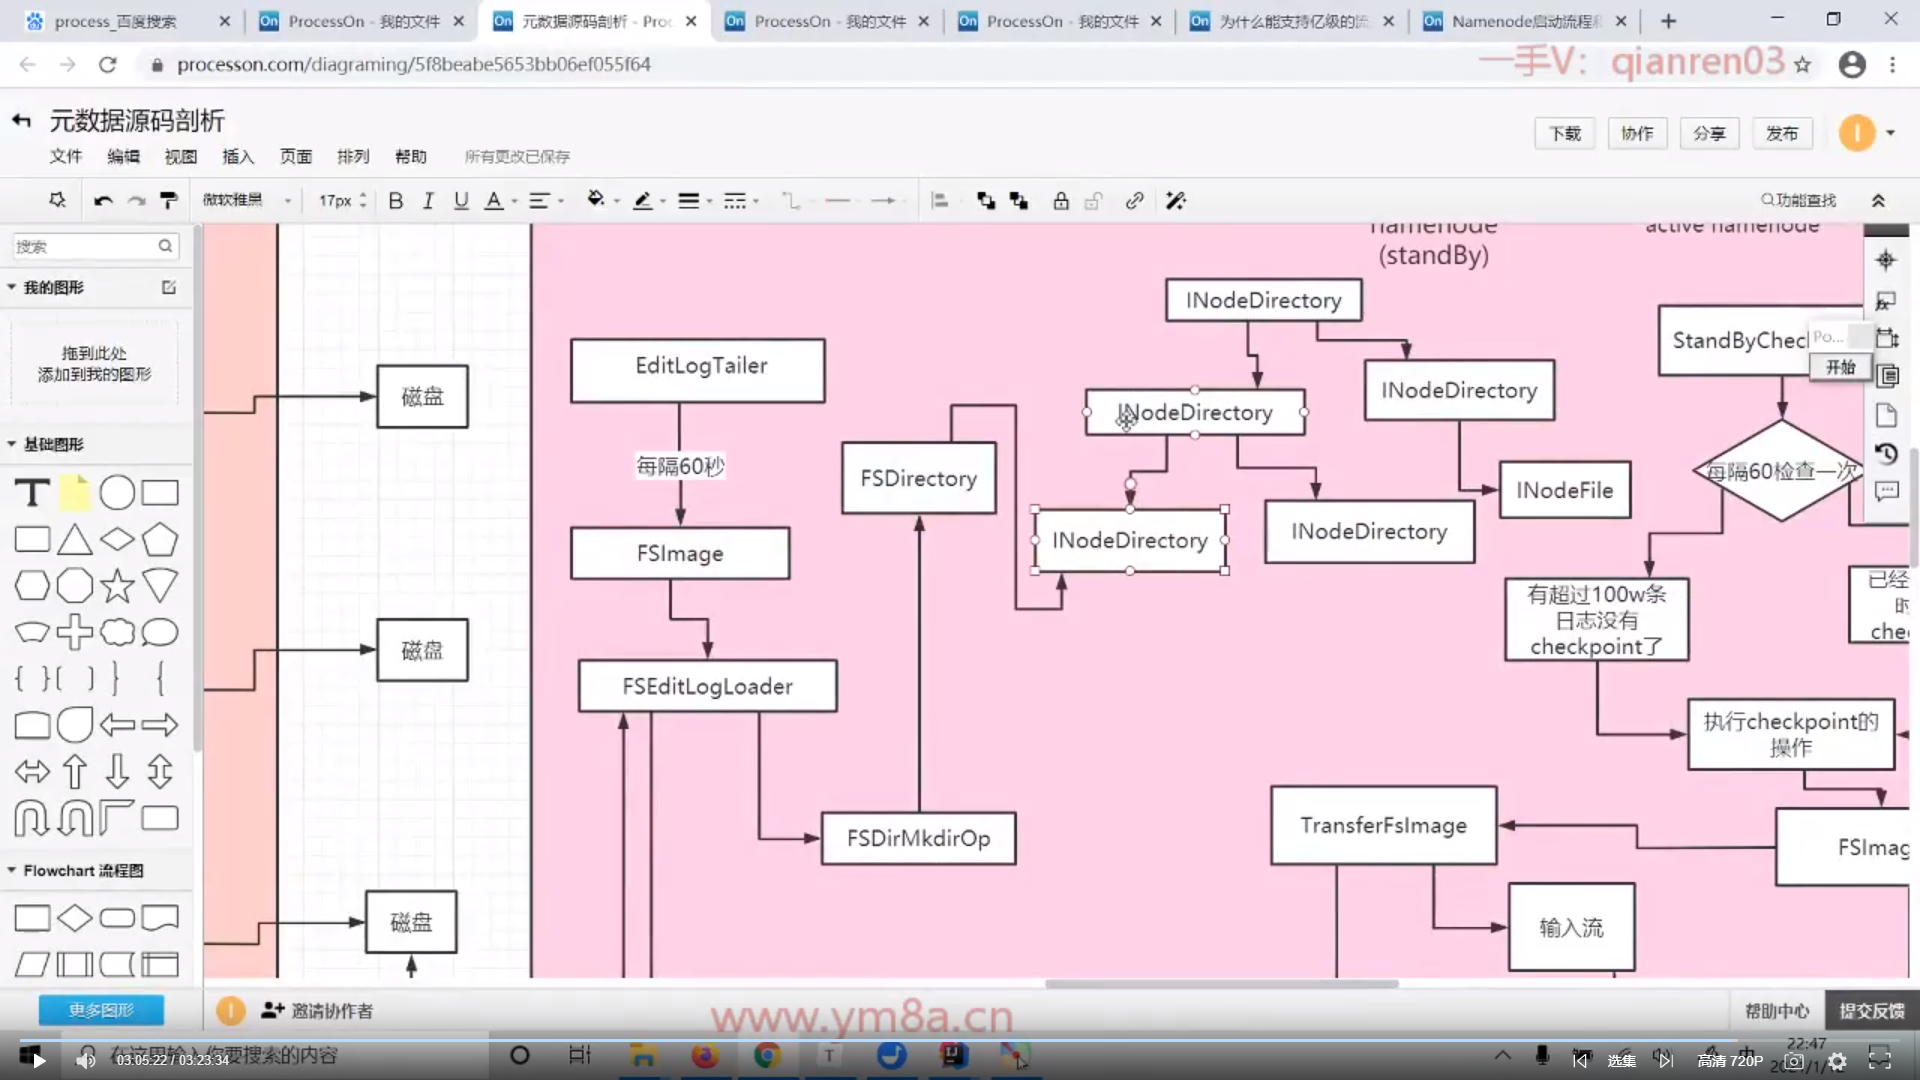The width and height of the screenshot is (1920, 1080).
Task: Click the 下载 download button
Action: (x=1564, y=134)
